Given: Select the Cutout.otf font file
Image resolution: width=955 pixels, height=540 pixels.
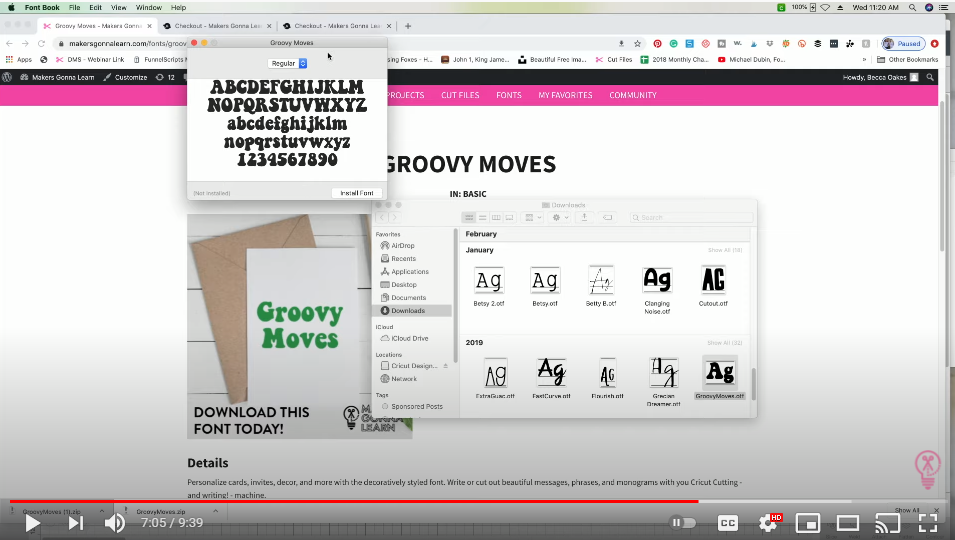Looking at the screenshot, I should click(713, 286).
